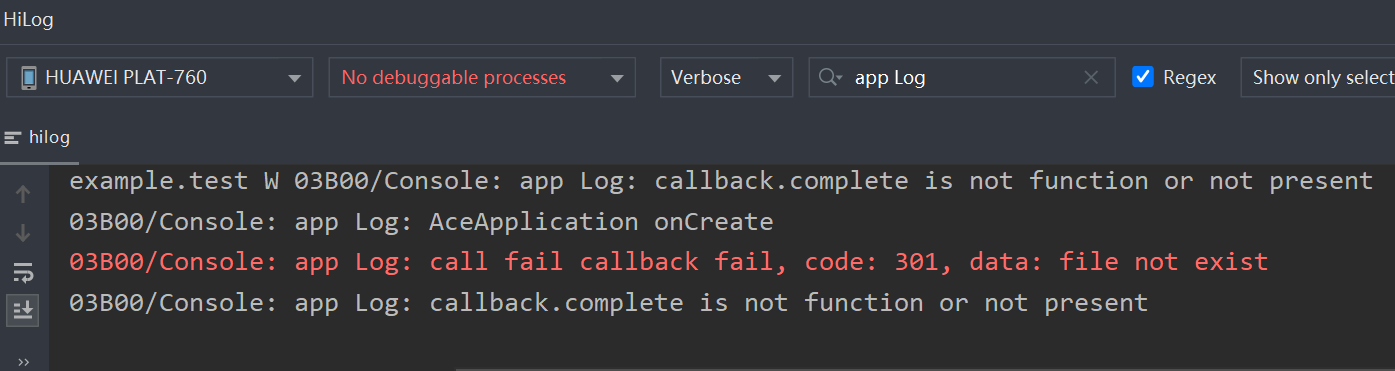Click the down arrow to go to next log
This screenshot has height=371, width=1395.
point(23,233)
